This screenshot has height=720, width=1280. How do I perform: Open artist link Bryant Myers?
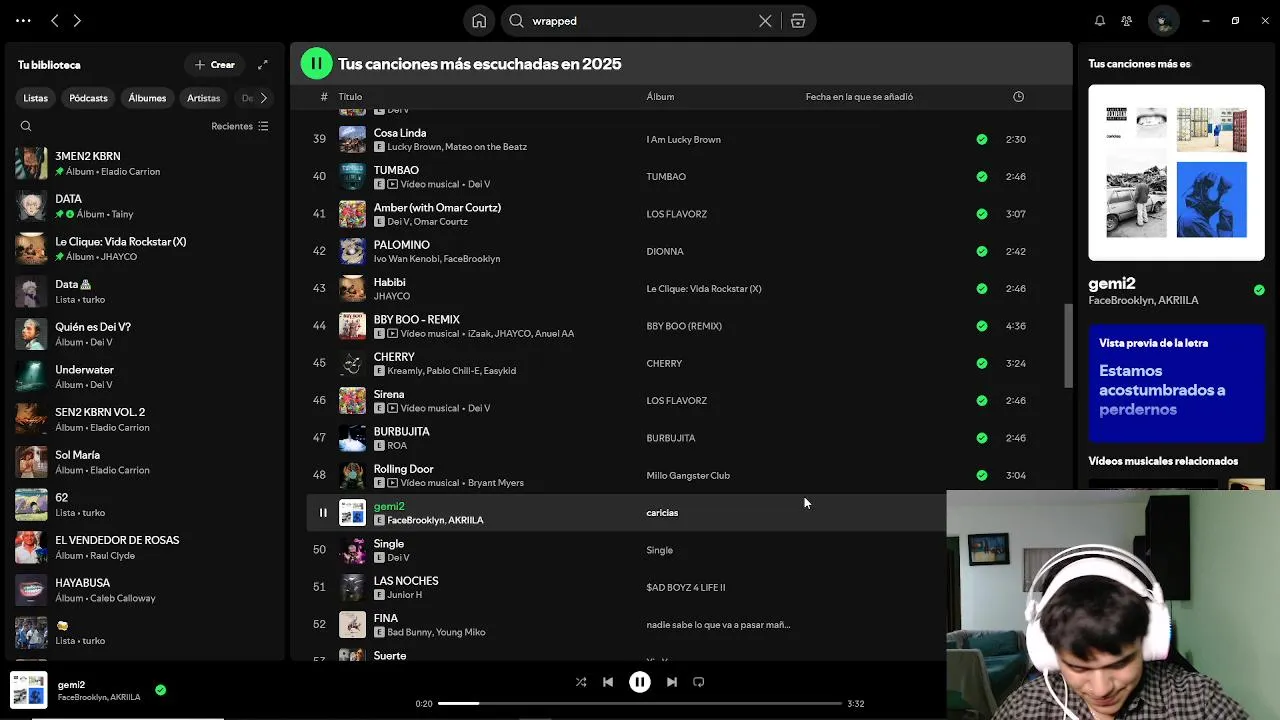click(496, 483)
